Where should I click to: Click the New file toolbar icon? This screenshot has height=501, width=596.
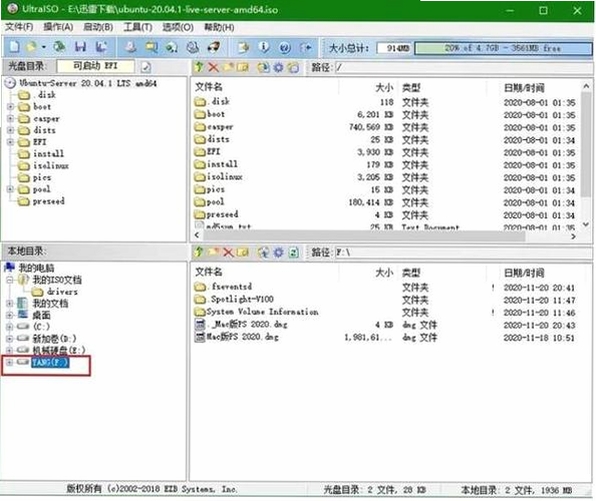[x=14, y=47]
